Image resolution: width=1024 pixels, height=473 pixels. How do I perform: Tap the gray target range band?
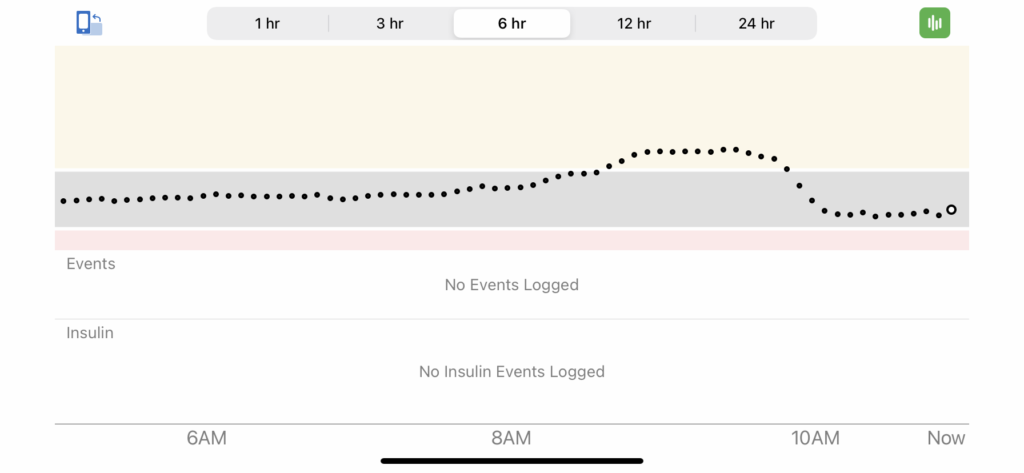point(511,199)
